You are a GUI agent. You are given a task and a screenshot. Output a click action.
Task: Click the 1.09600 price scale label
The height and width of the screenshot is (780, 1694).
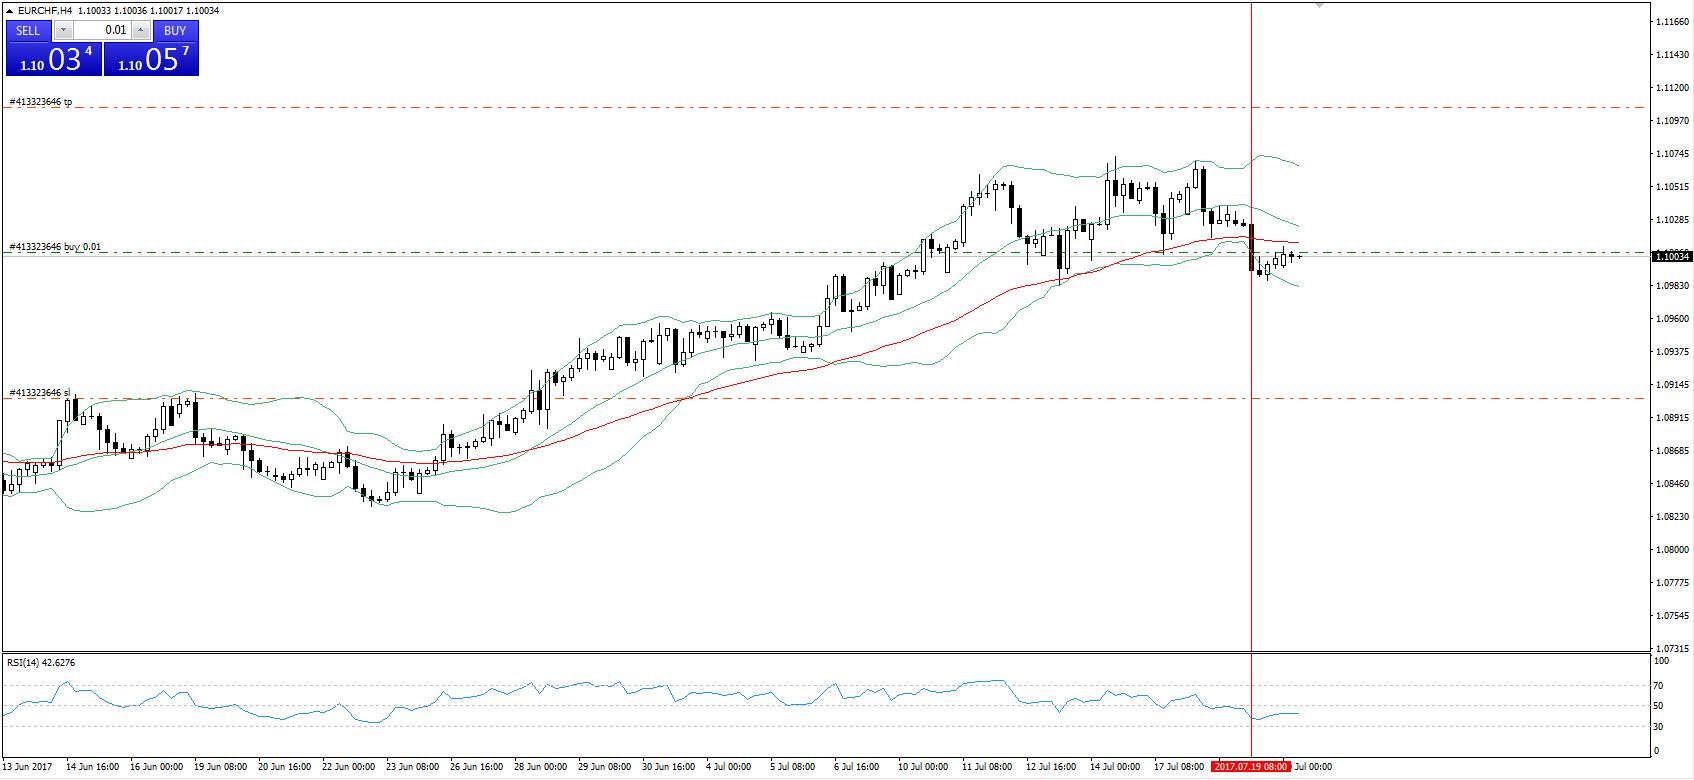pos(1673,319)
